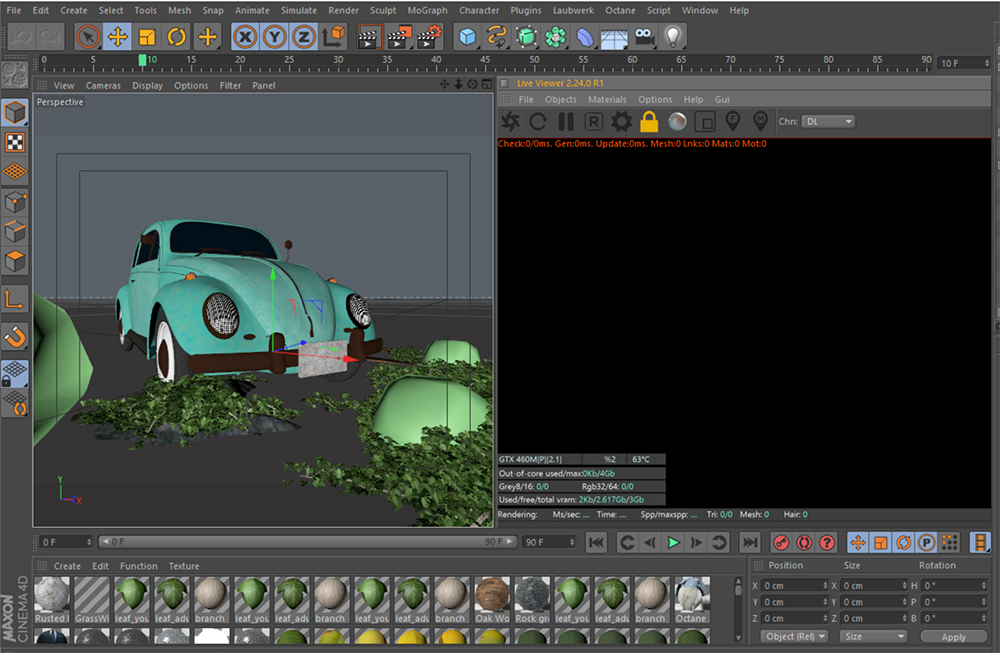Toggle Y axis lock

275,38
